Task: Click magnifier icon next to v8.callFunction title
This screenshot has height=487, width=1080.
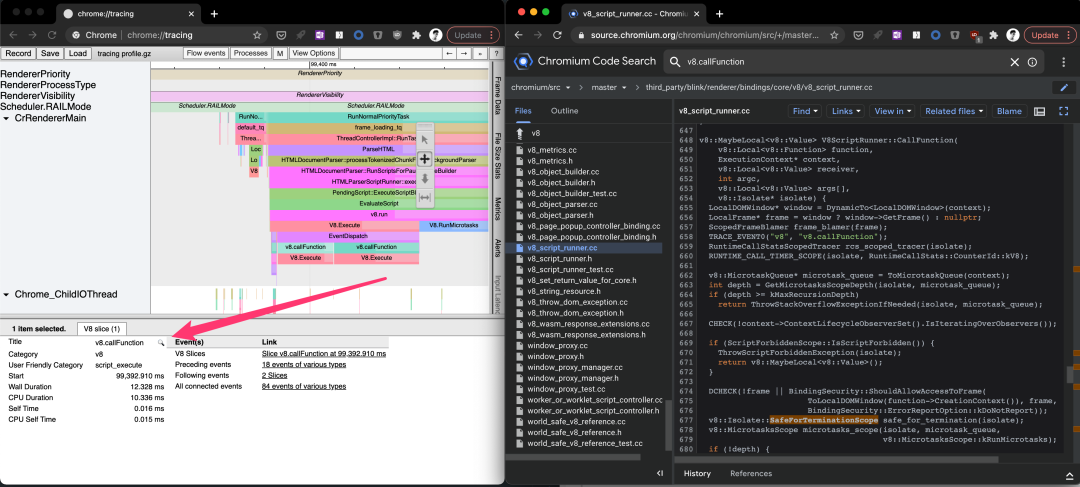Action: tap(160, 342)
